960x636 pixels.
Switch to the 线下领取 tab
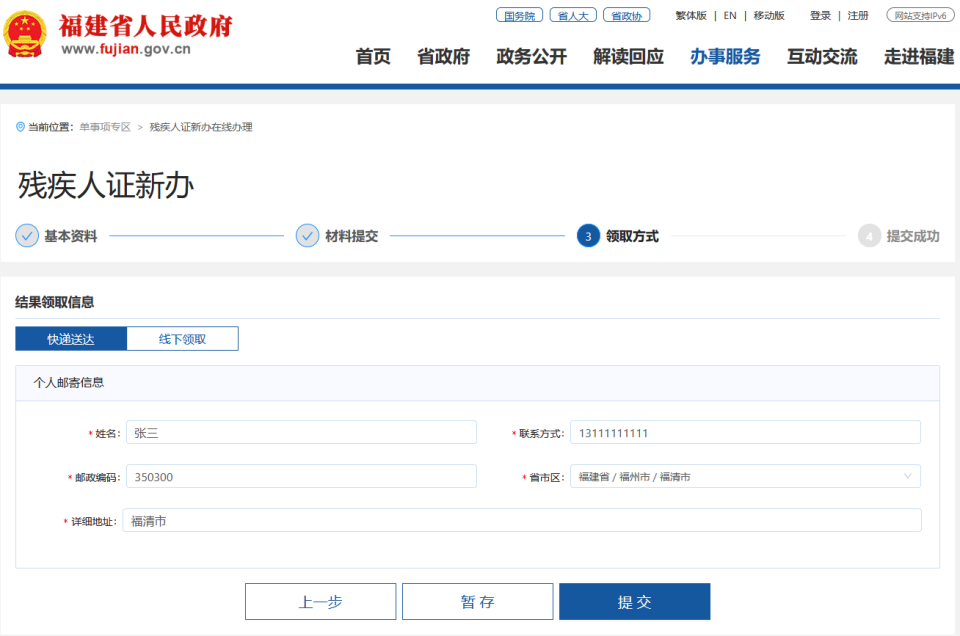pos(182,339)
